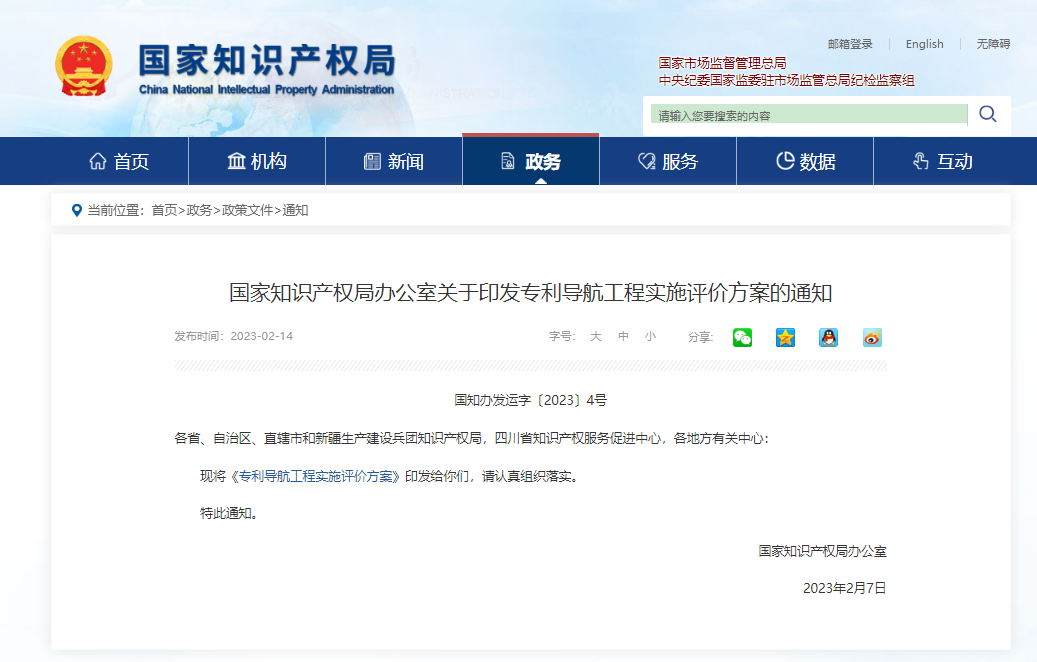Click the location pin icon in breadcrumb
Screen dimensions: 1037x662
click(77, 210)
